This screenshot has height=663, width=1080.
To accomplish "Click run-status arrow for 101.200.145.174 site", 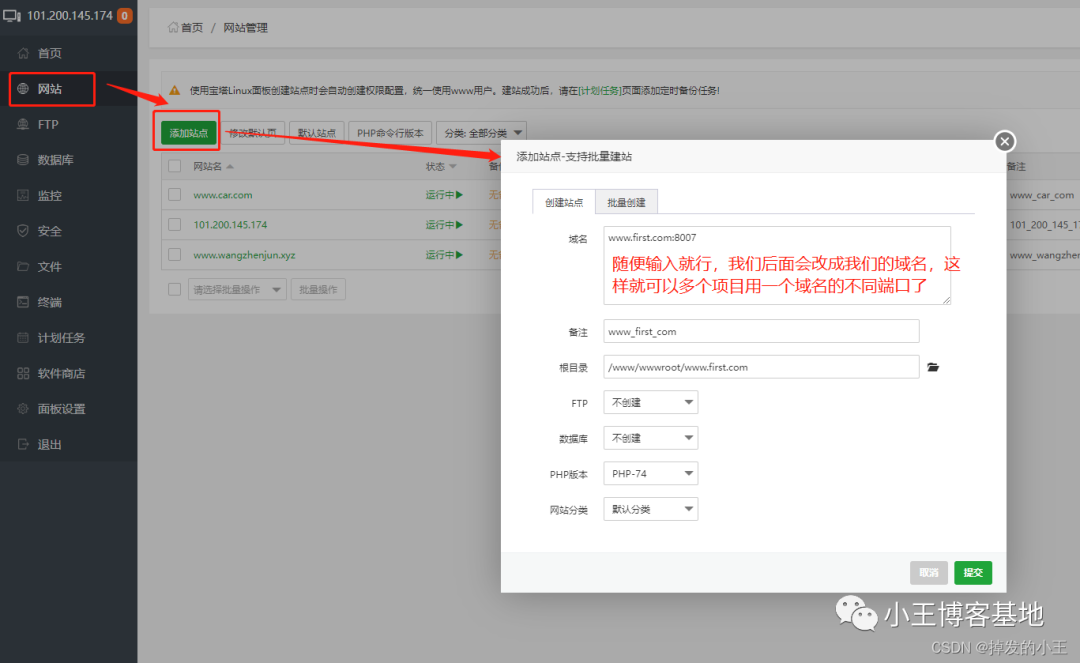I will pyautogui.click(x=459, y=224).
